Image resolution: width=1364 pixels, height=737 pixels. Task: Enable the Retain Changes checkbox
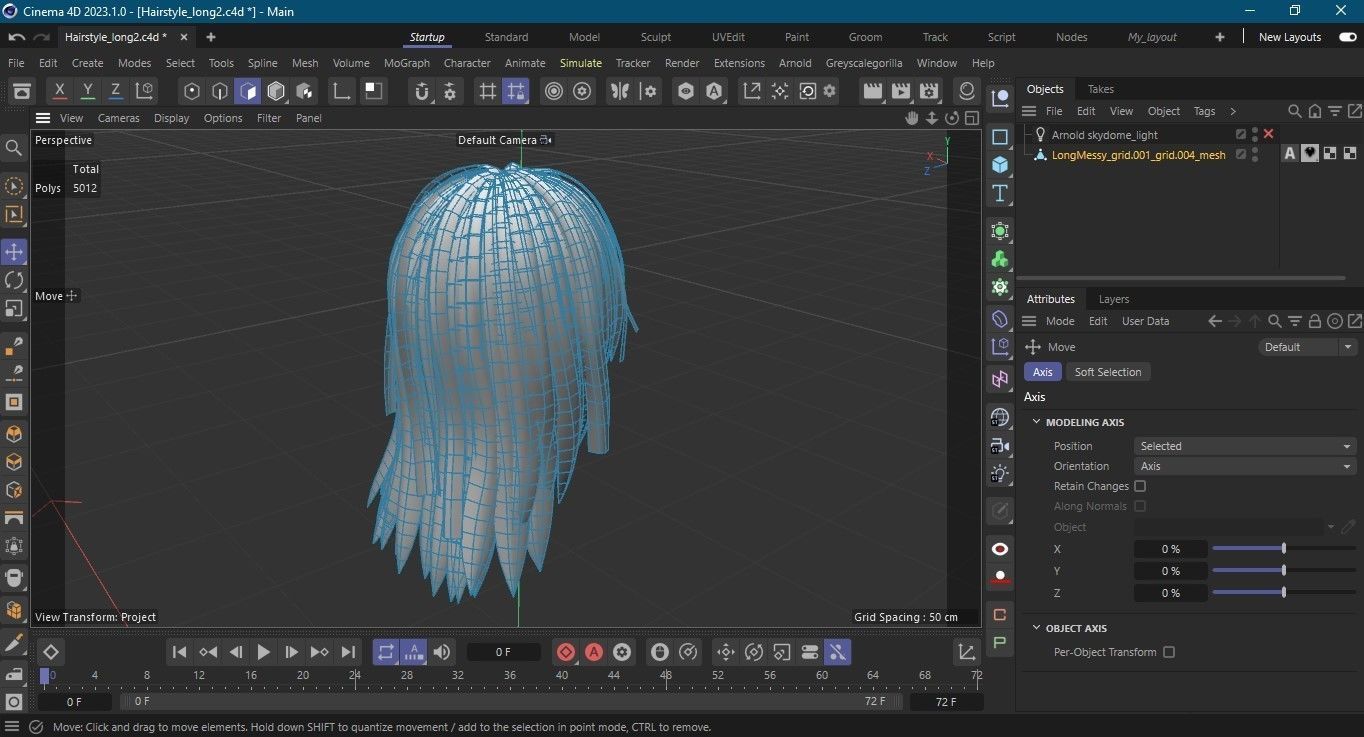pyautogui.click(x=1140, y=486)
